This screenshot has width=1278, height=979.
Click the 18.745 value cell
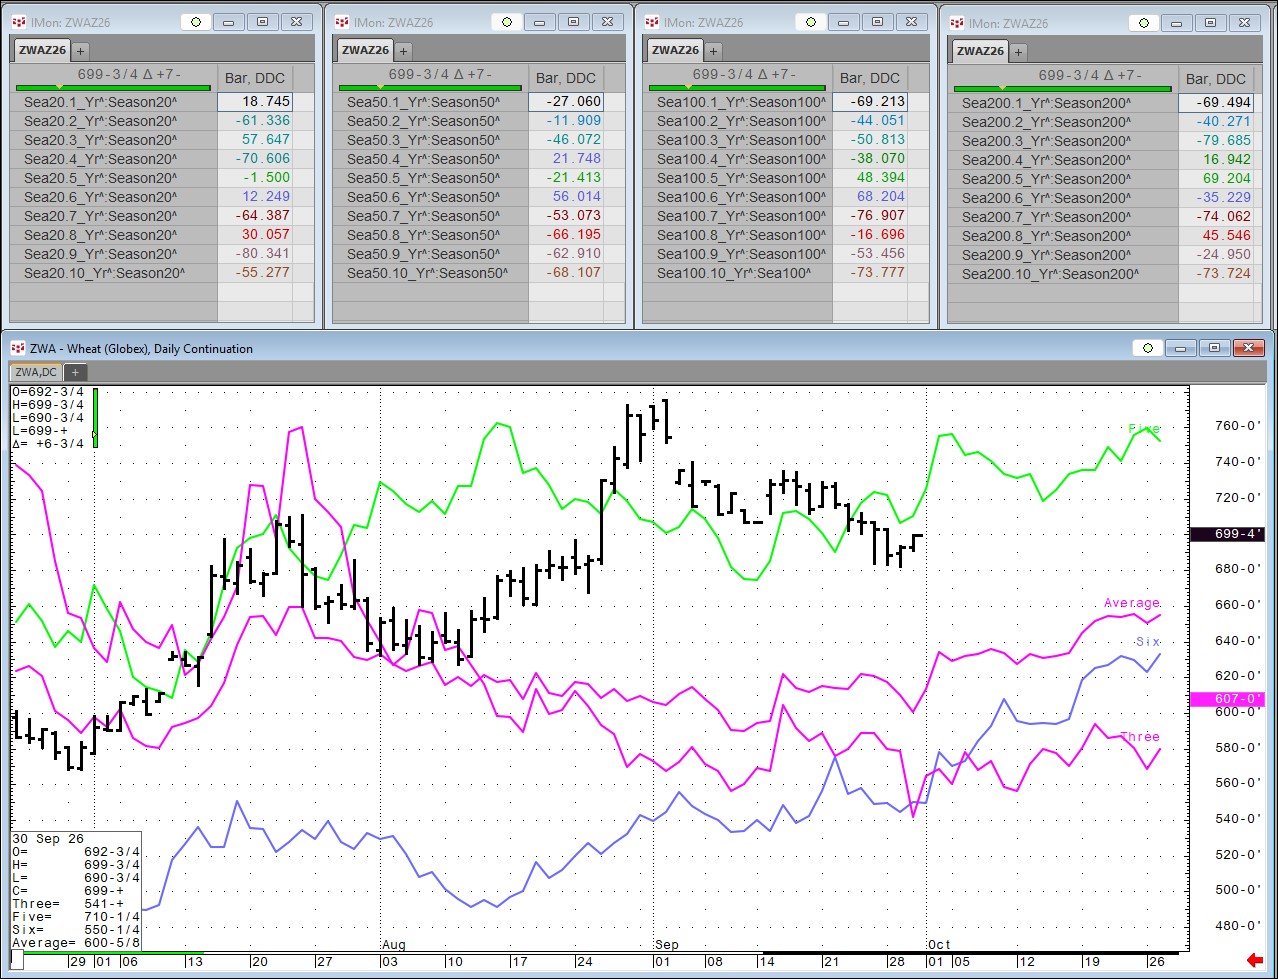(x=255, y=101)
